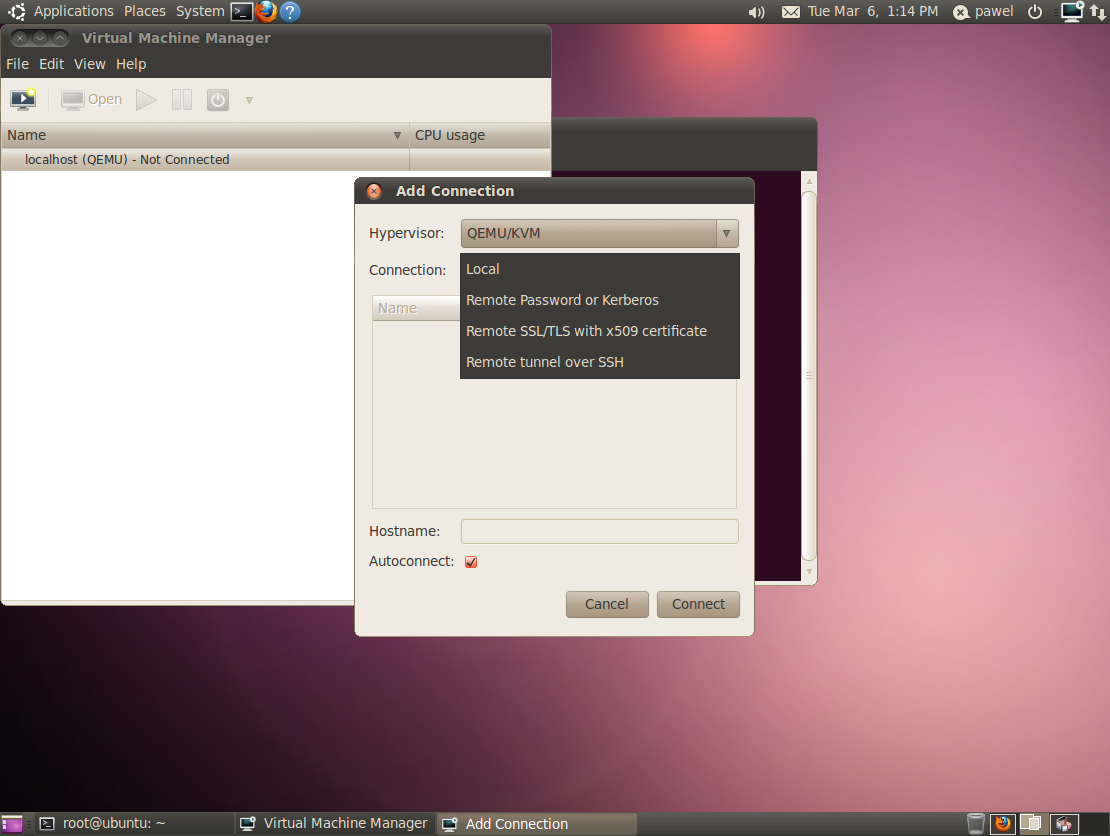Click the Connect button
Screen dimensions: 1110x836
[698, 605]
